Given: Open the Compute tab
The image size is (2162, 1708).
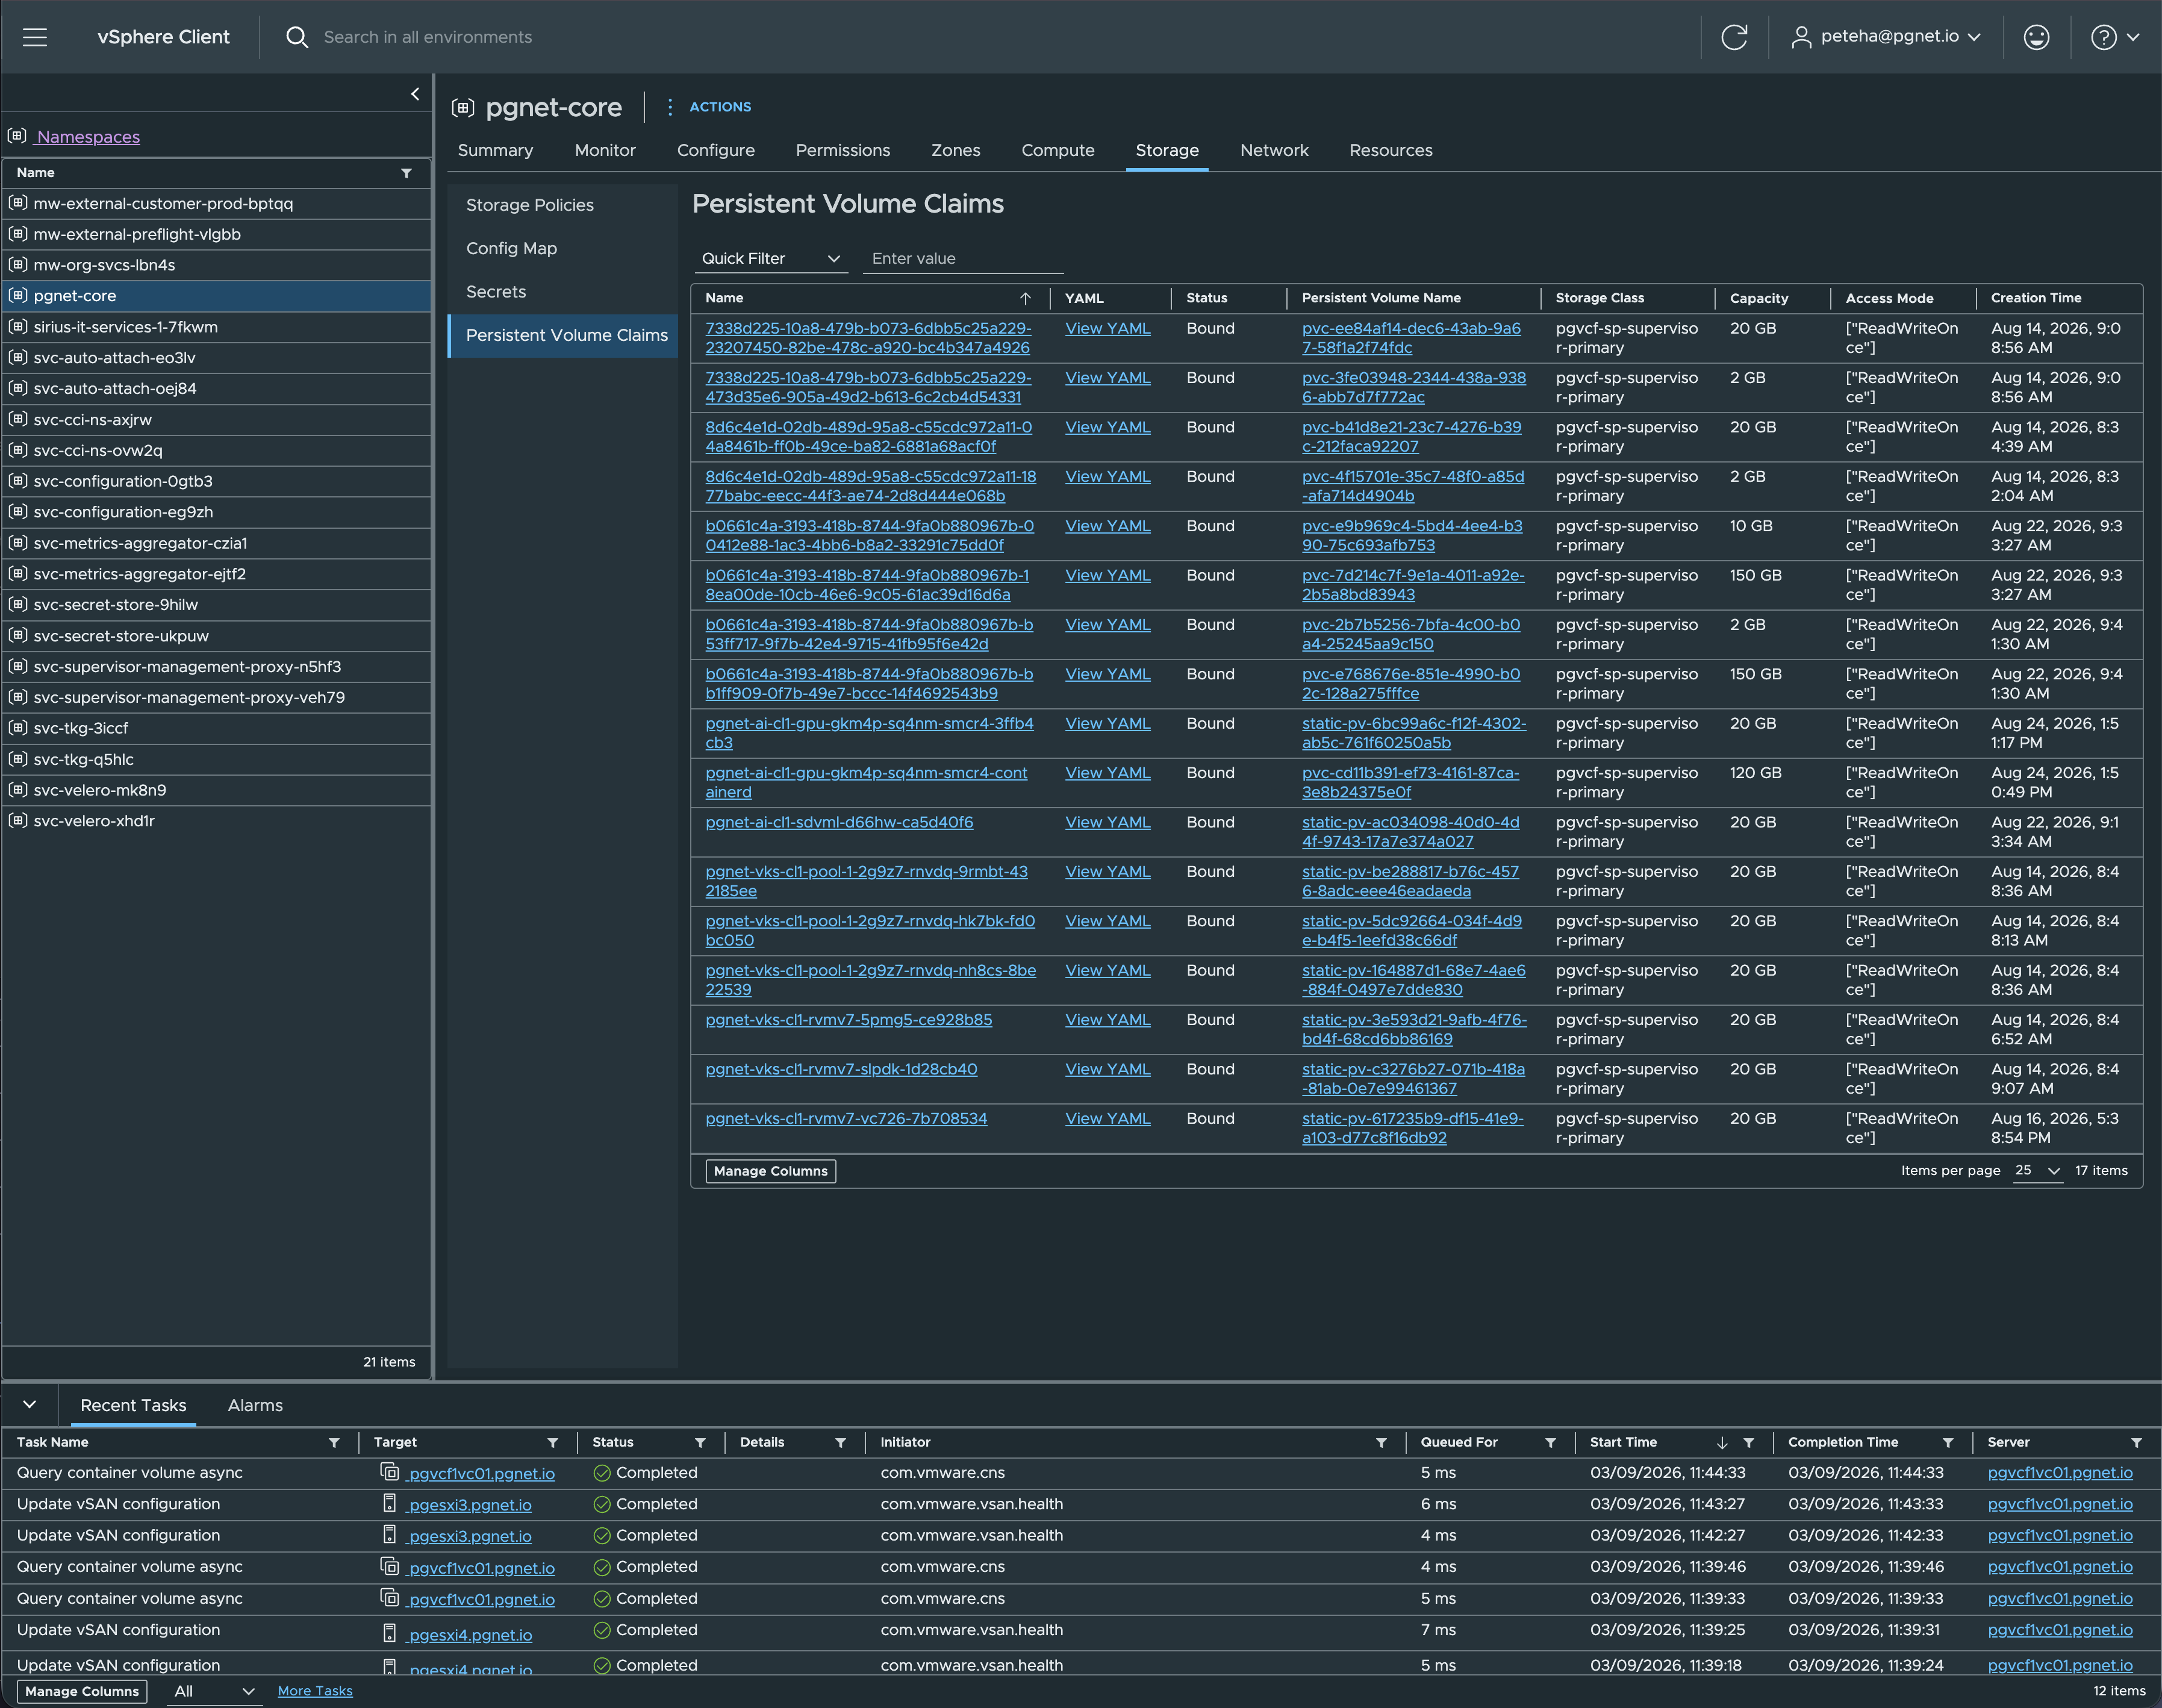Looking at the screenshot, I should click(1057, 150).
